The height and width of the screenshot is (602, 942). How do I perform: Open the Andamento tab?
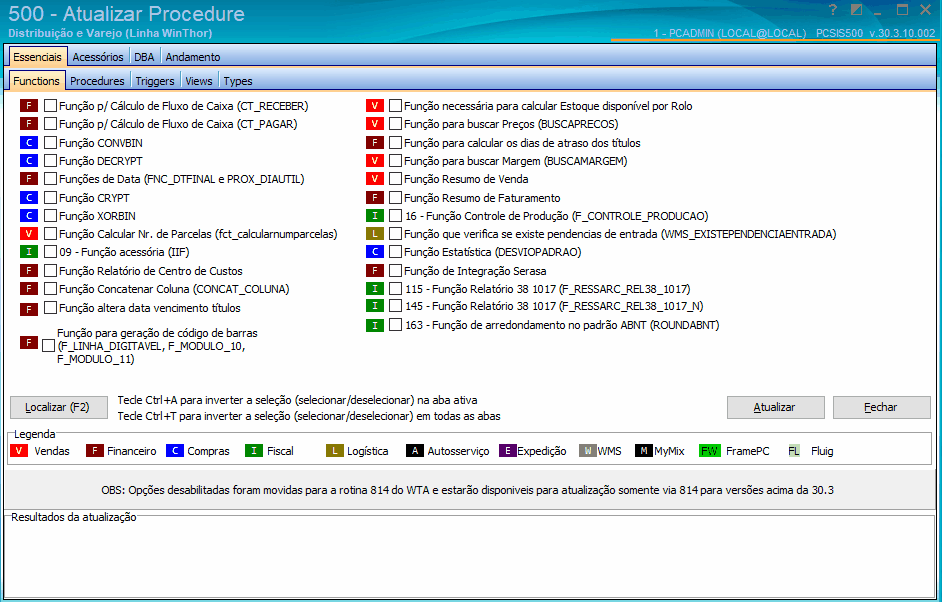pos(193,57)
